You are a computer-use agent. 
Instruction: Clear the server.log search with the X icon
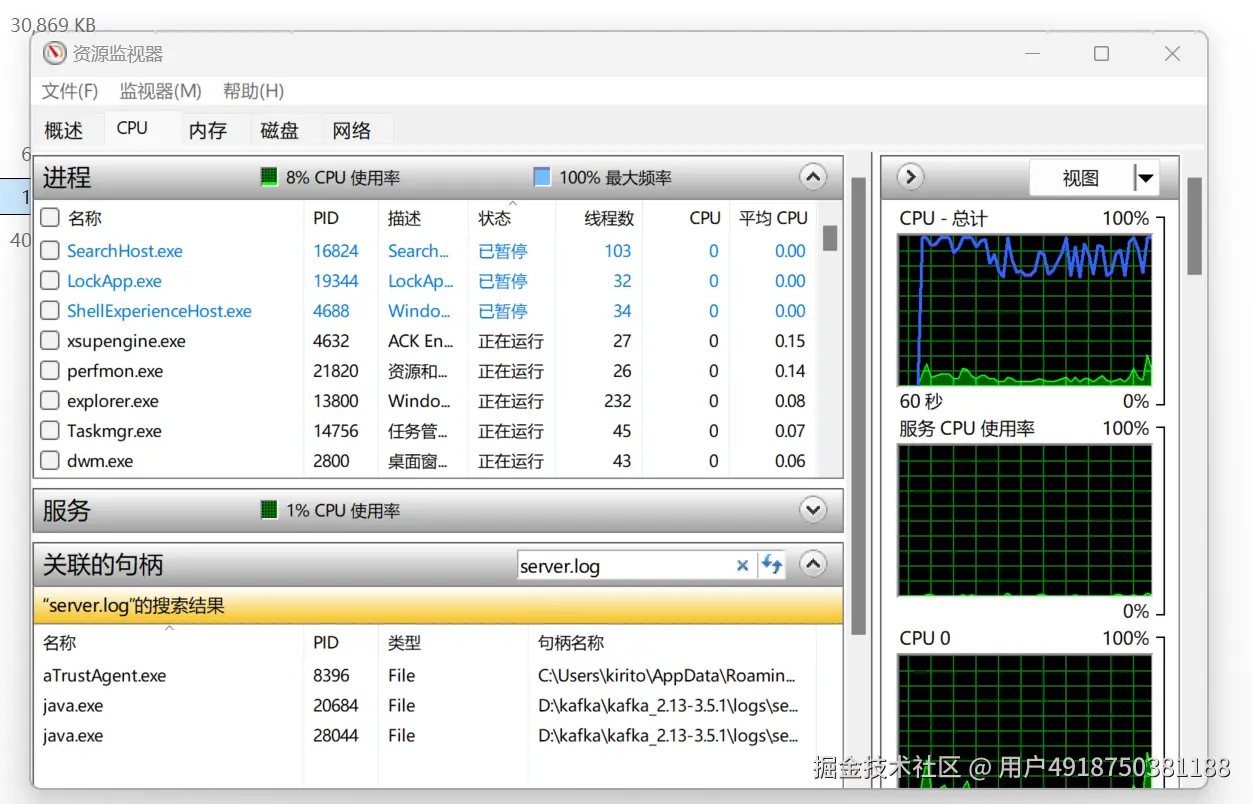pyautogui.click(x=742, y=566)
